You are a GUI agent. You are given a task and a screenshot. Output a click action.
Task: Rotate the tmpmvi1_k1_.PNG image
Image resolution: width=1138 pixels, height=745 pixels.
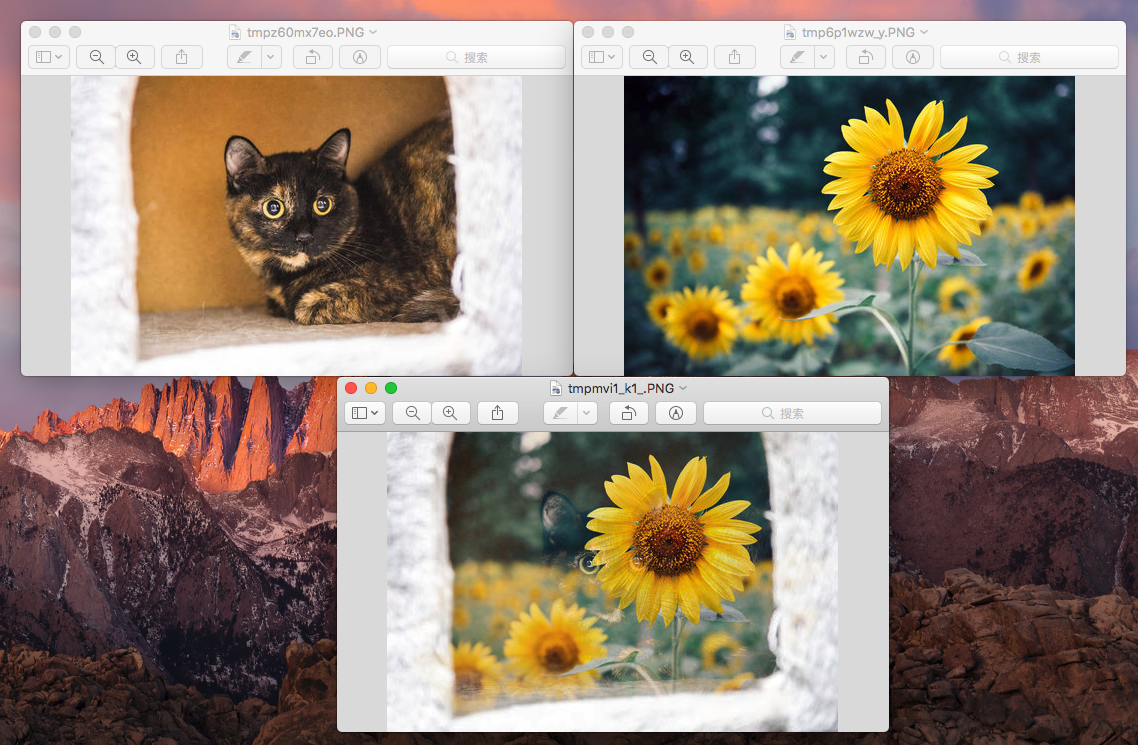click(x=629, y=413)
